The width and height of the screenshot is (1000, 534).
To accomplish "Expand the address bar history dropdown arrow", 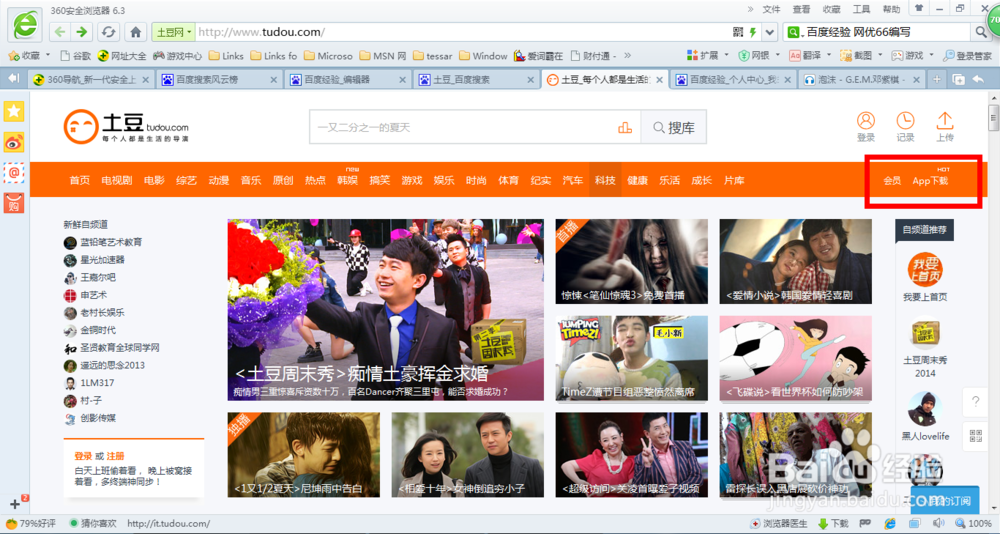I will 770,31.
